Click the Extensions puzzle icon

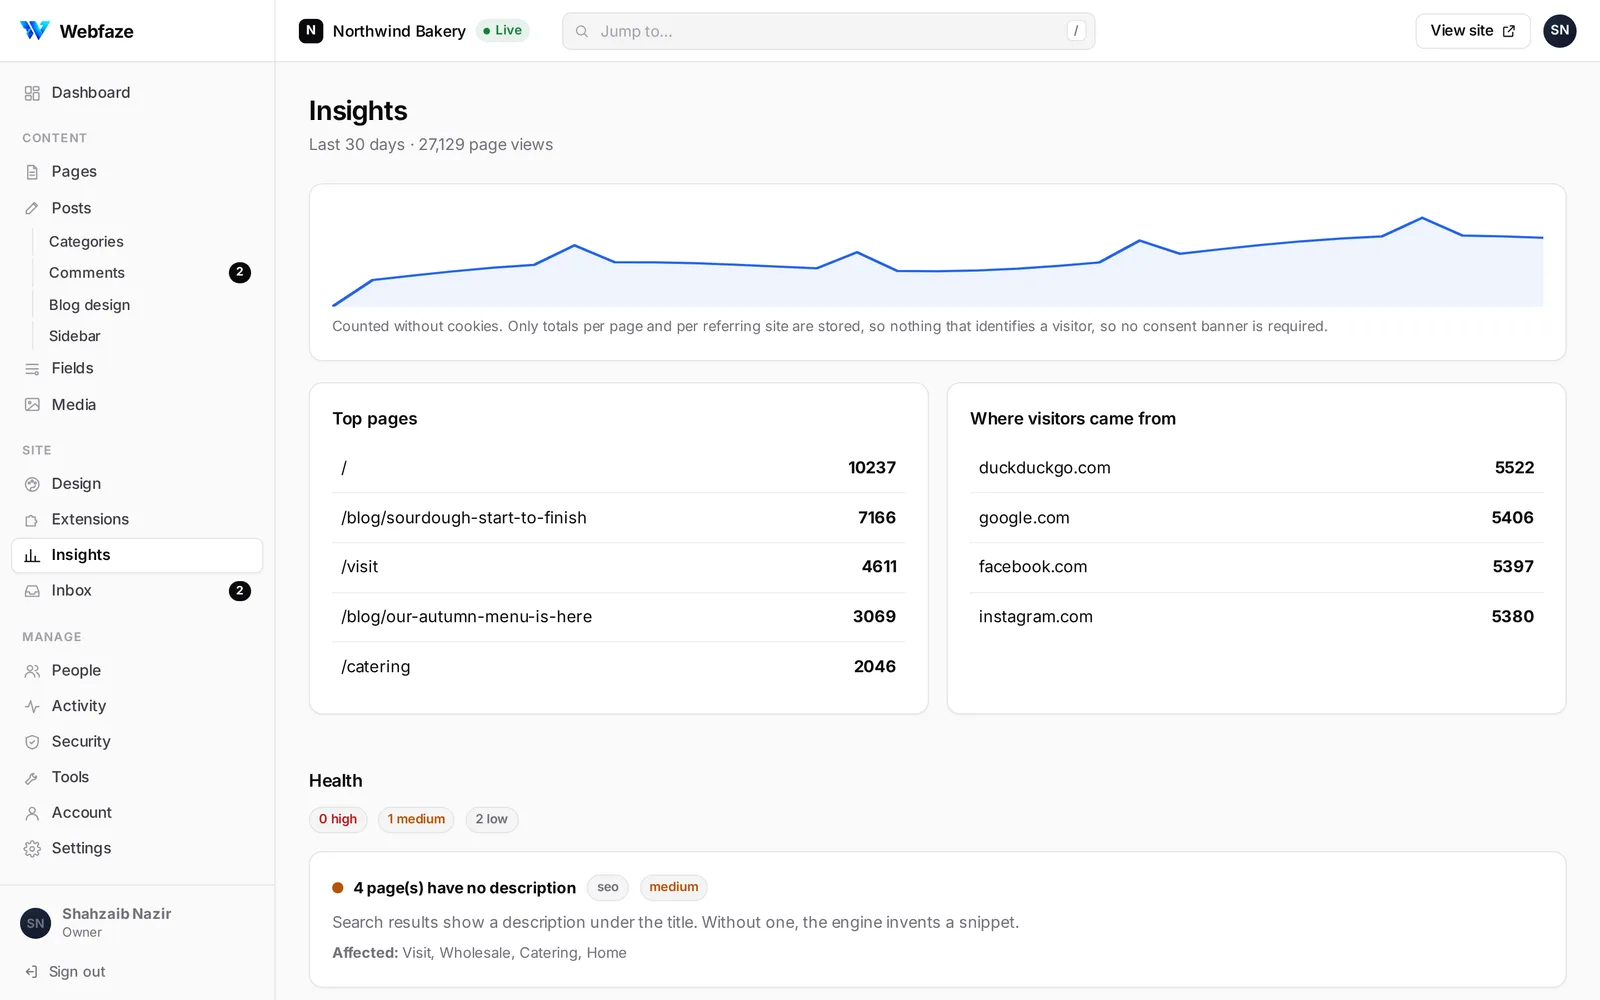click(32, 520)
